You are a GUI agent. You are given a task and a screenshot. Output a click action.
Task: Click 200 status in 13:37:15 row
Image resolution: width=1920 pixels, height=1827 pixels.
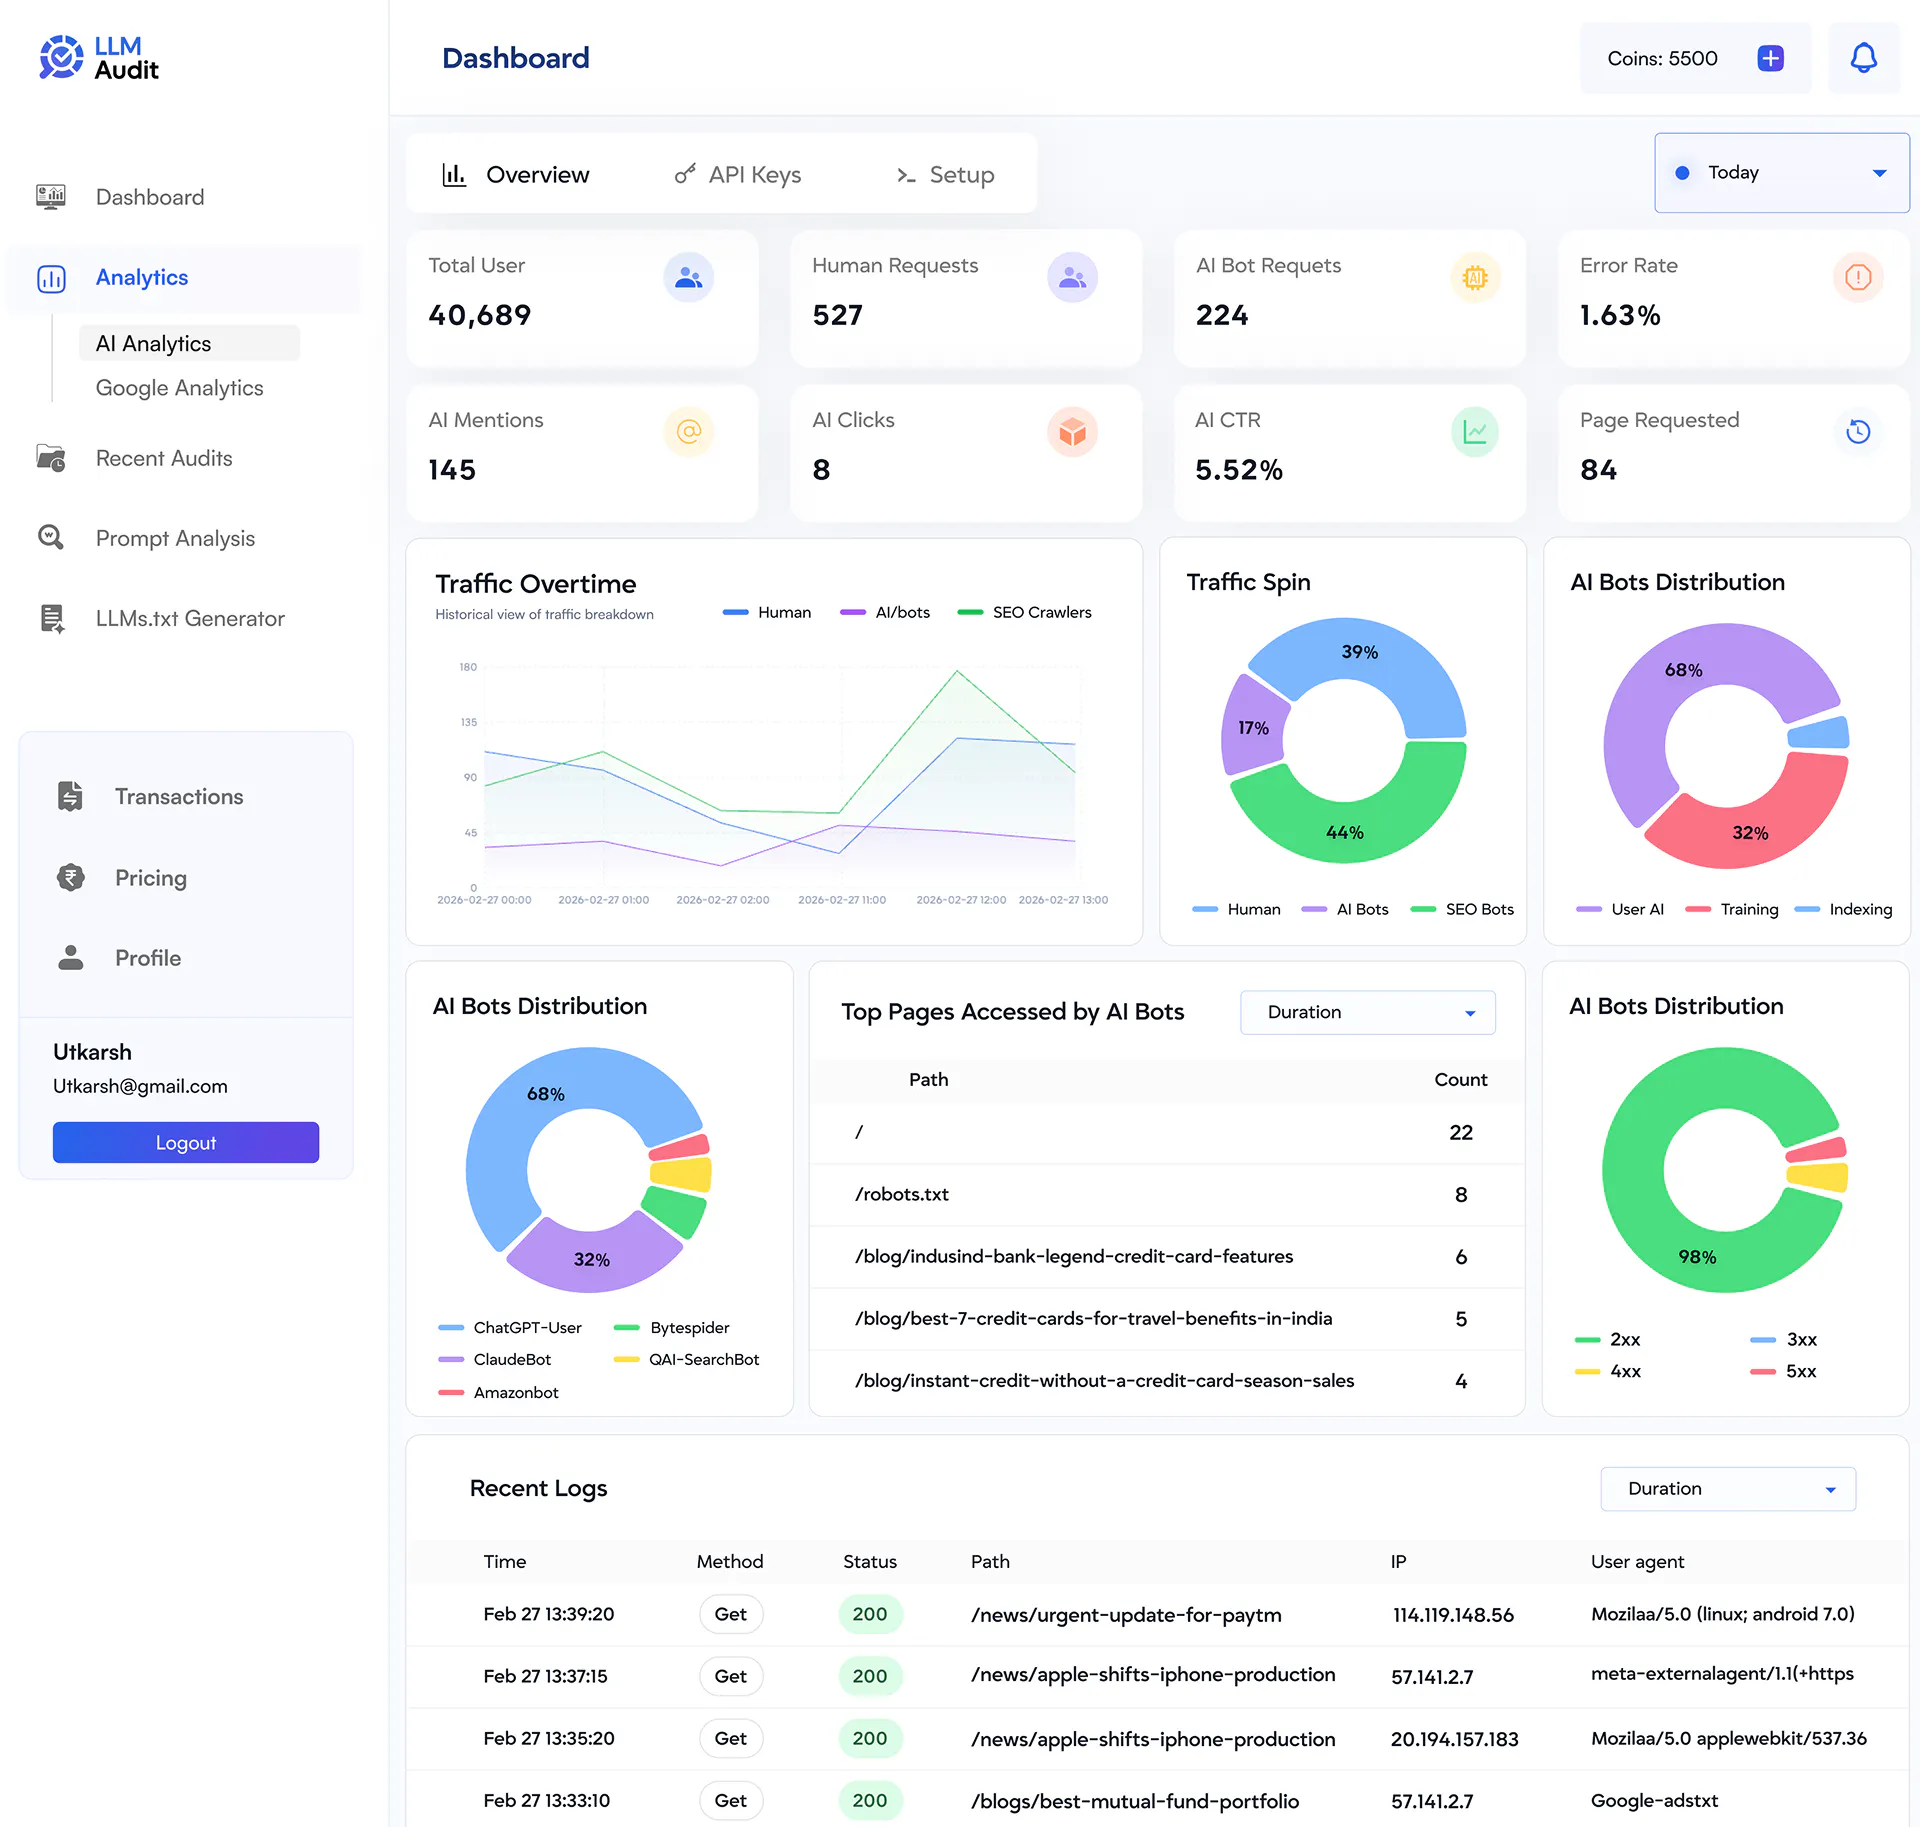(x=870, y=1676)
